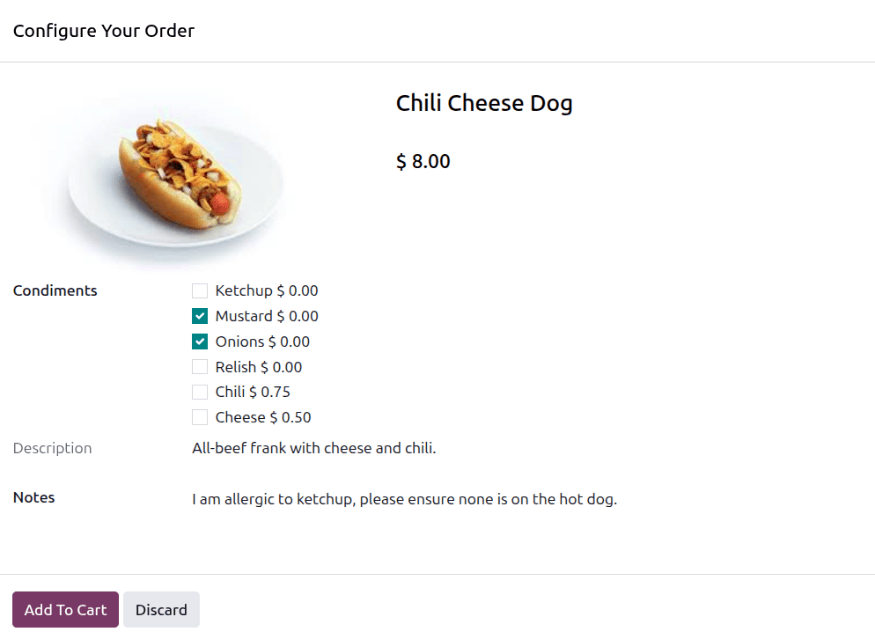This screenshot has height=639, width=875.
Task: Add Cheese topping by checking its box
Action: [x=200, y=417]
